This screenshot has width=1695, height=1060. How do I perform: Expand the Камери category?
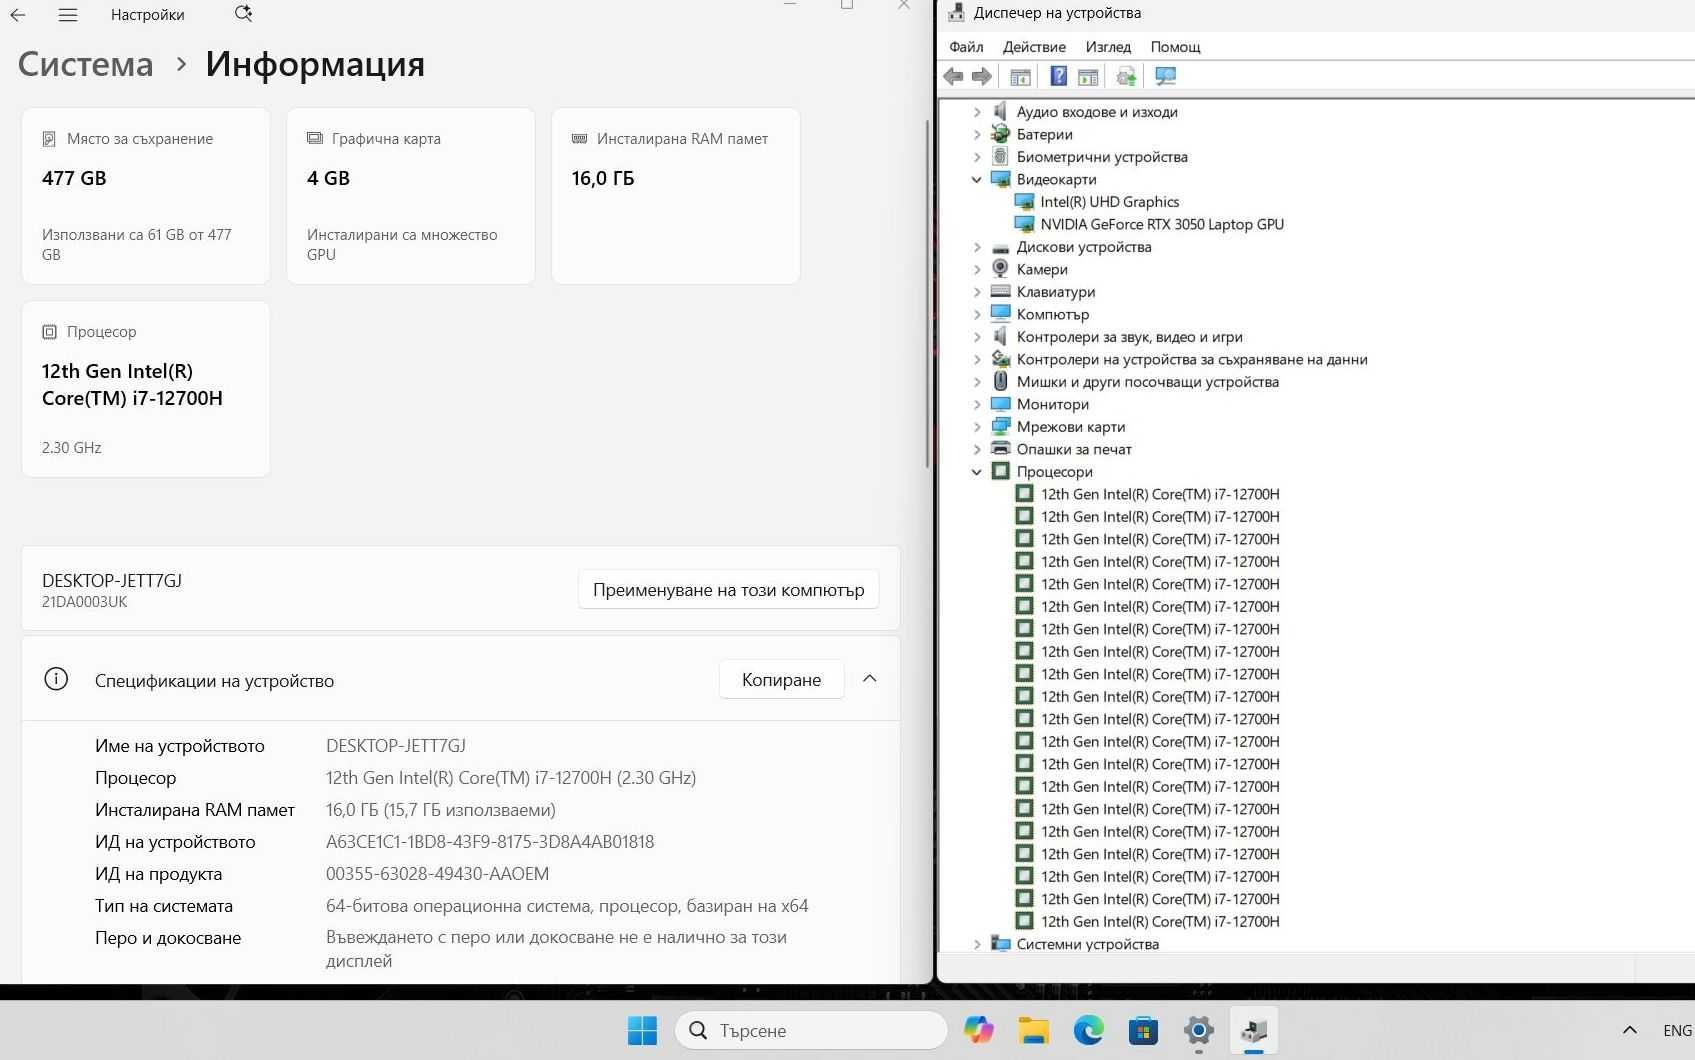pyautogui.click(x=977, y=269)
